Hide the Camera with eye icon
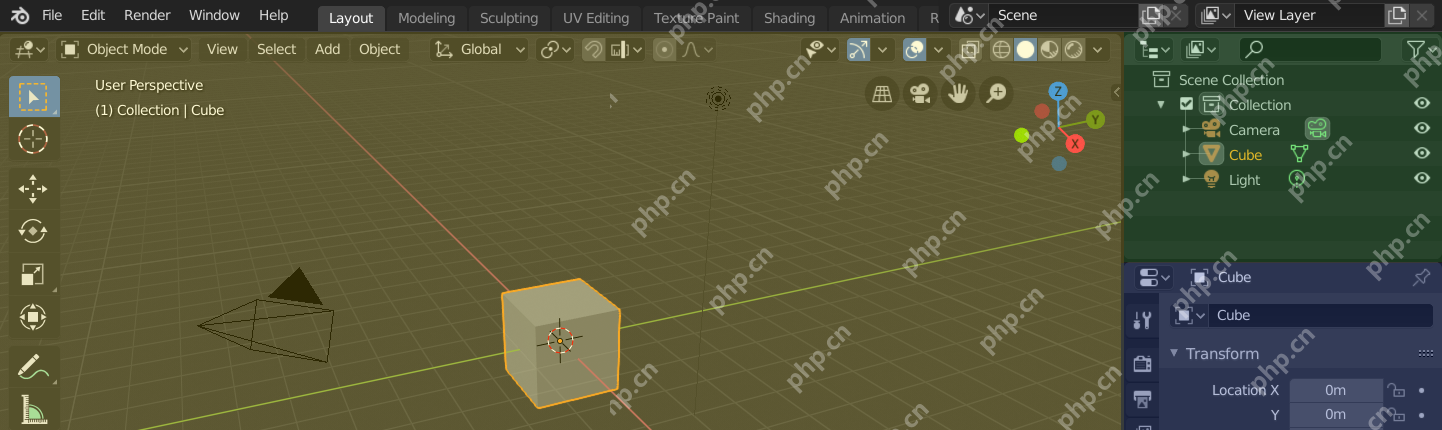1442x430 pixels. [1421, 128]
